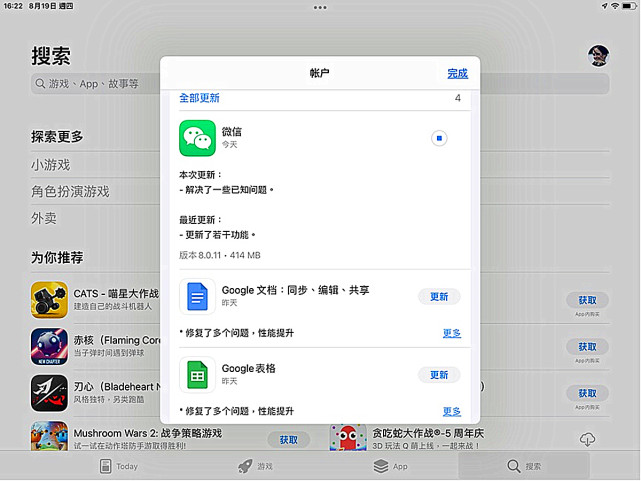Select 小游戏 suggestion
Screen dimensions: 641x481
[51, 165]
